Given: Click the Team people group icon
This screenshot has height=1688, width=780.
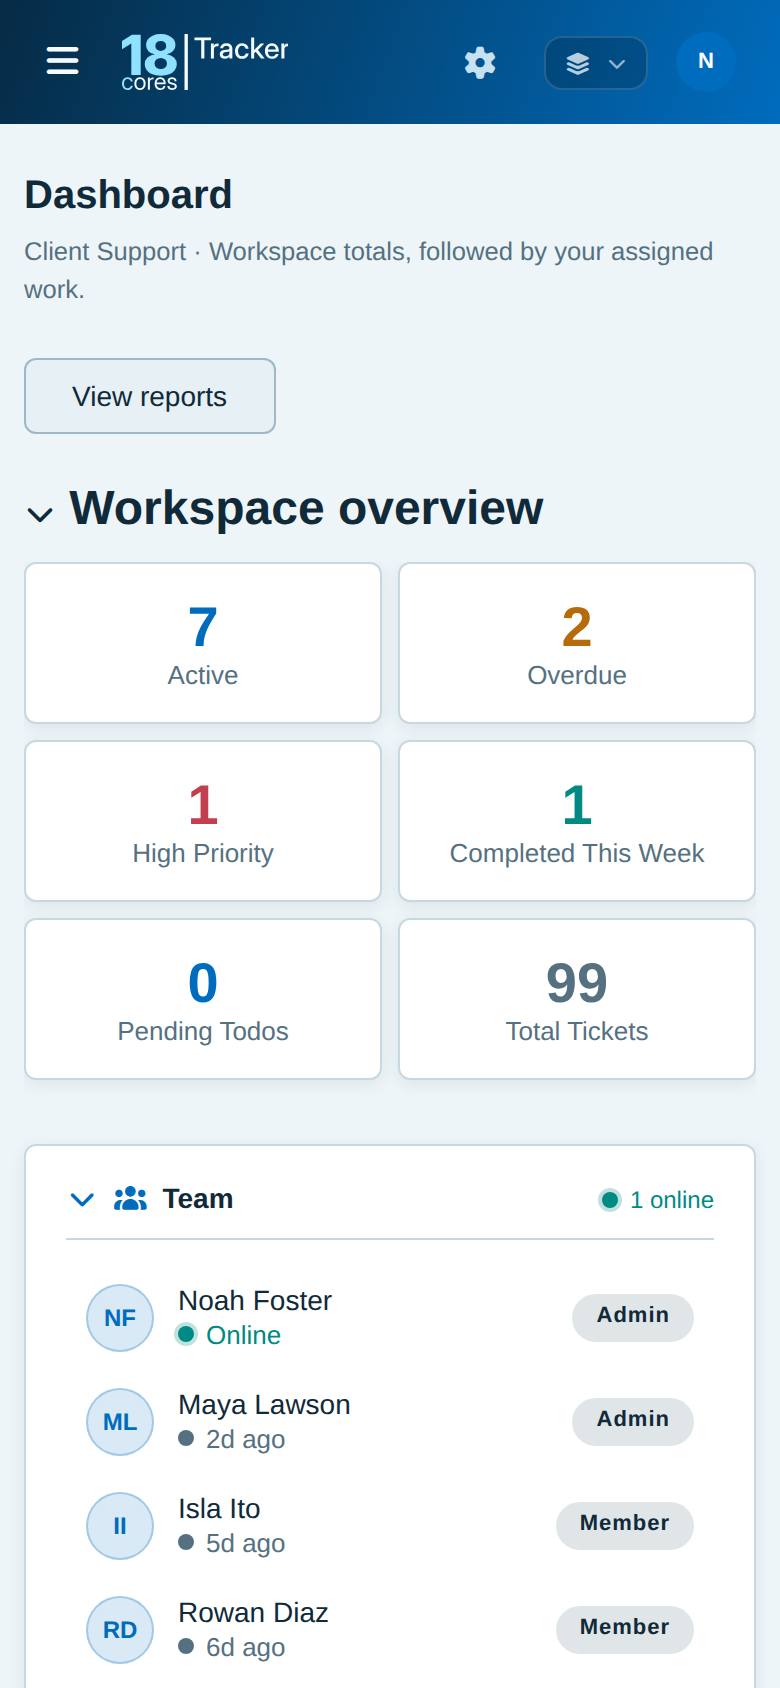Looking at the screenshot, I should (x=131, y=1198).
